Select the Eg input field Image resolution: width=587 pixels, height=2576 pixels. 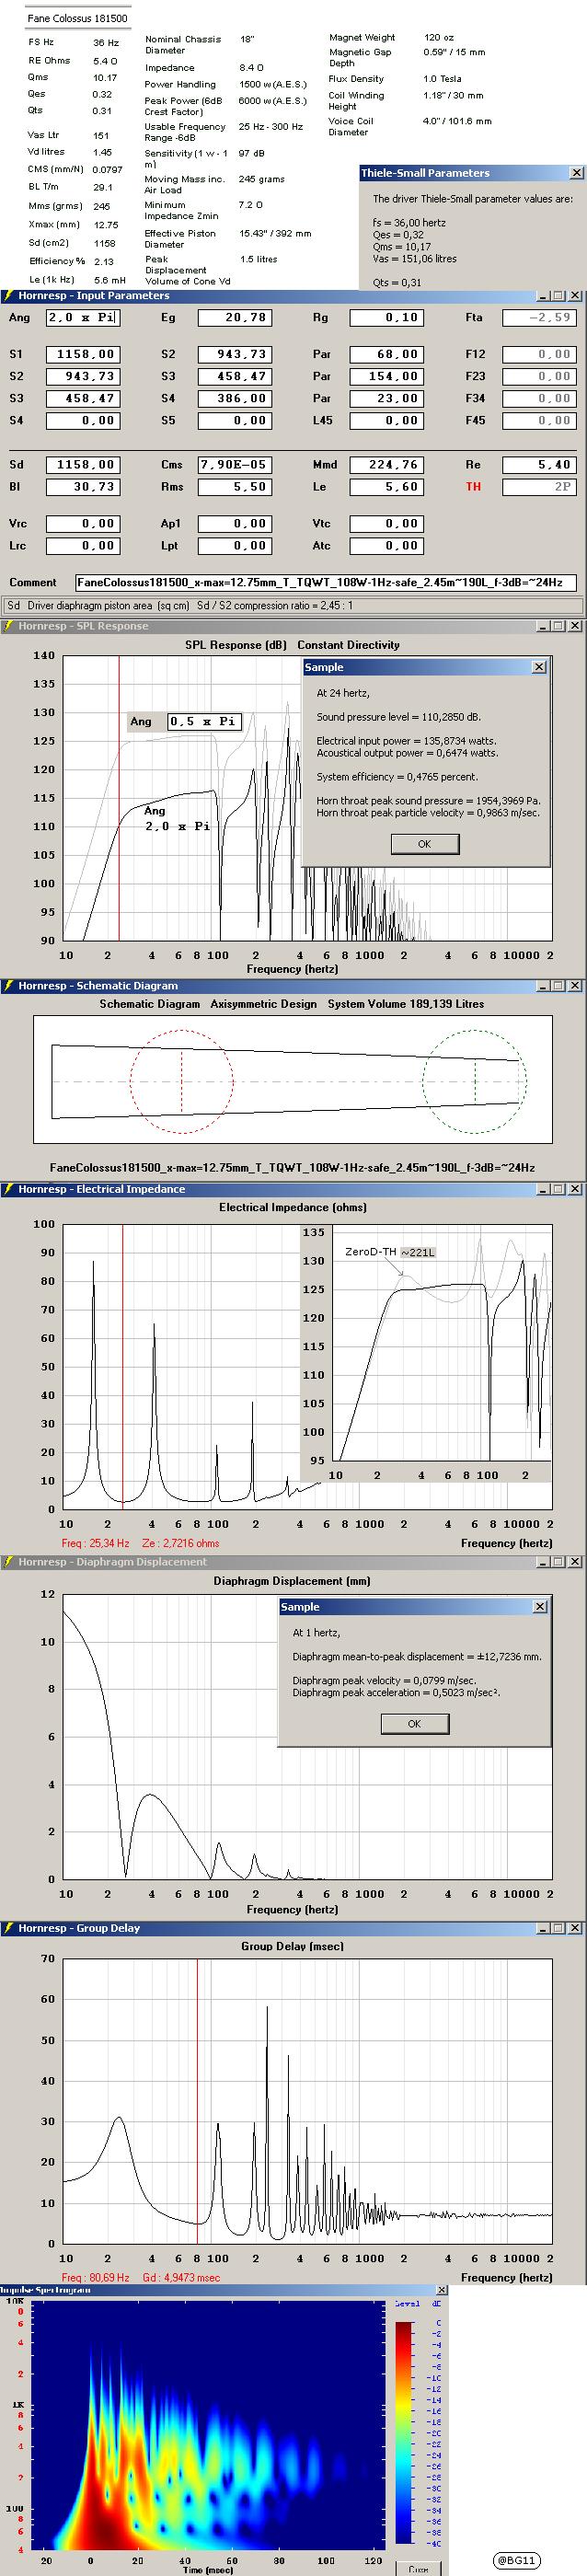235,318
